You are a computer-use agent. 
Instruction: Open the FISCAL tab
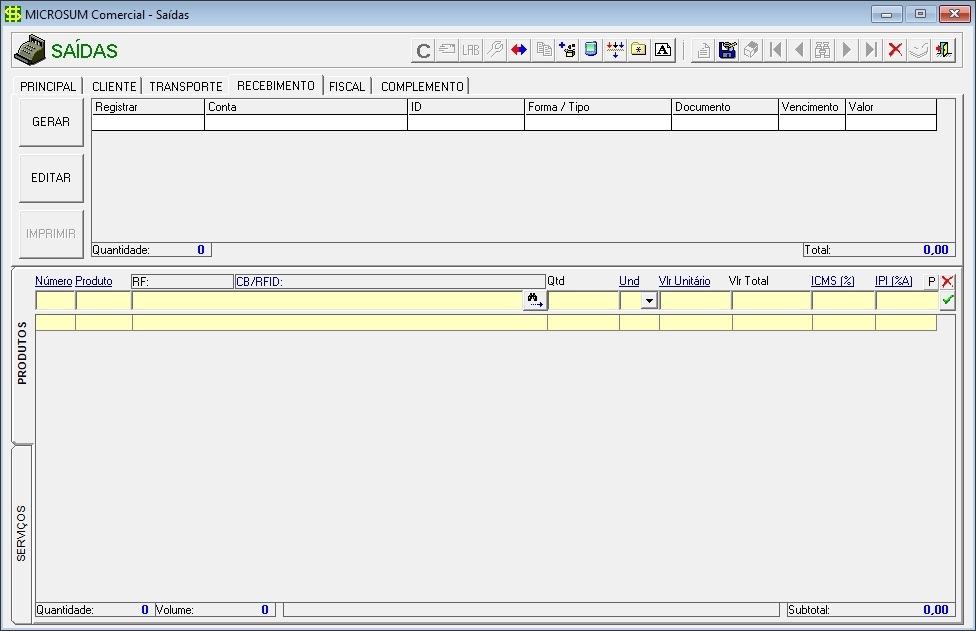tap(347, 87)
